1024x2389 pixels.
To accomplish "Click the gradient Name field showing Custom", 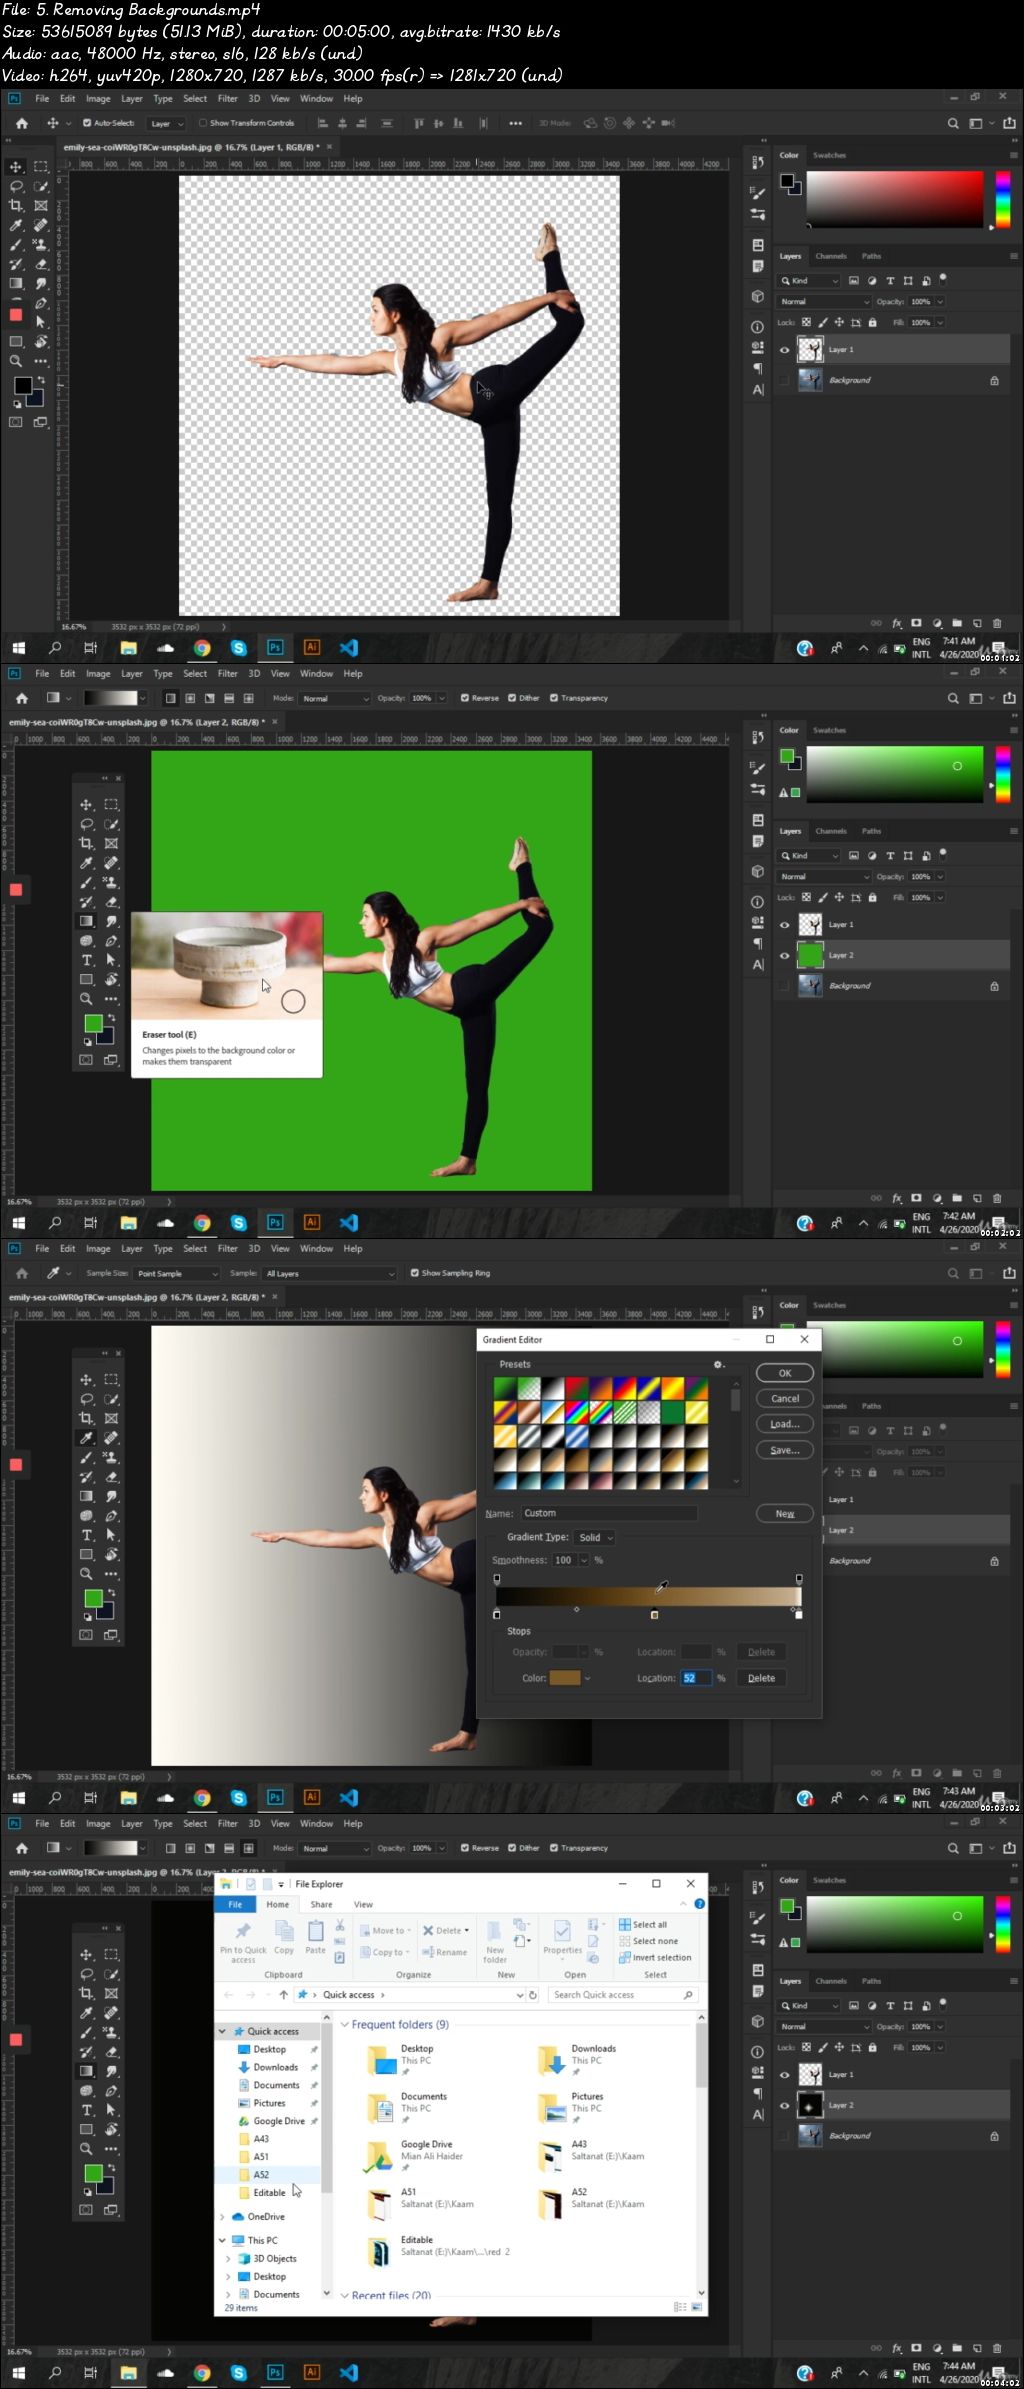I will coord(608,1513).
